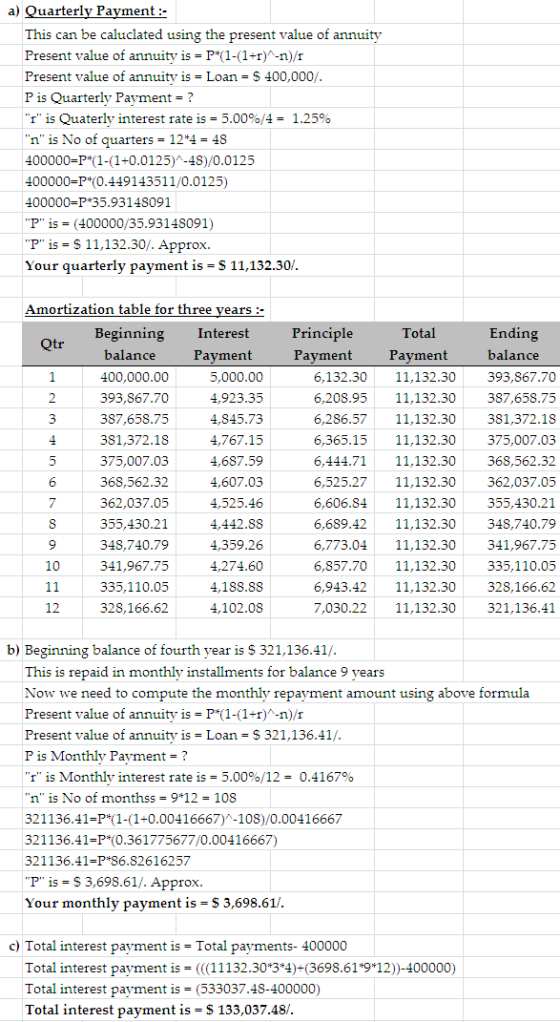Viewport: 560px width, 1022px height.
Task: Click the 'P is Quarterly Payment = ?' cell
Action: tap(110, 98)
